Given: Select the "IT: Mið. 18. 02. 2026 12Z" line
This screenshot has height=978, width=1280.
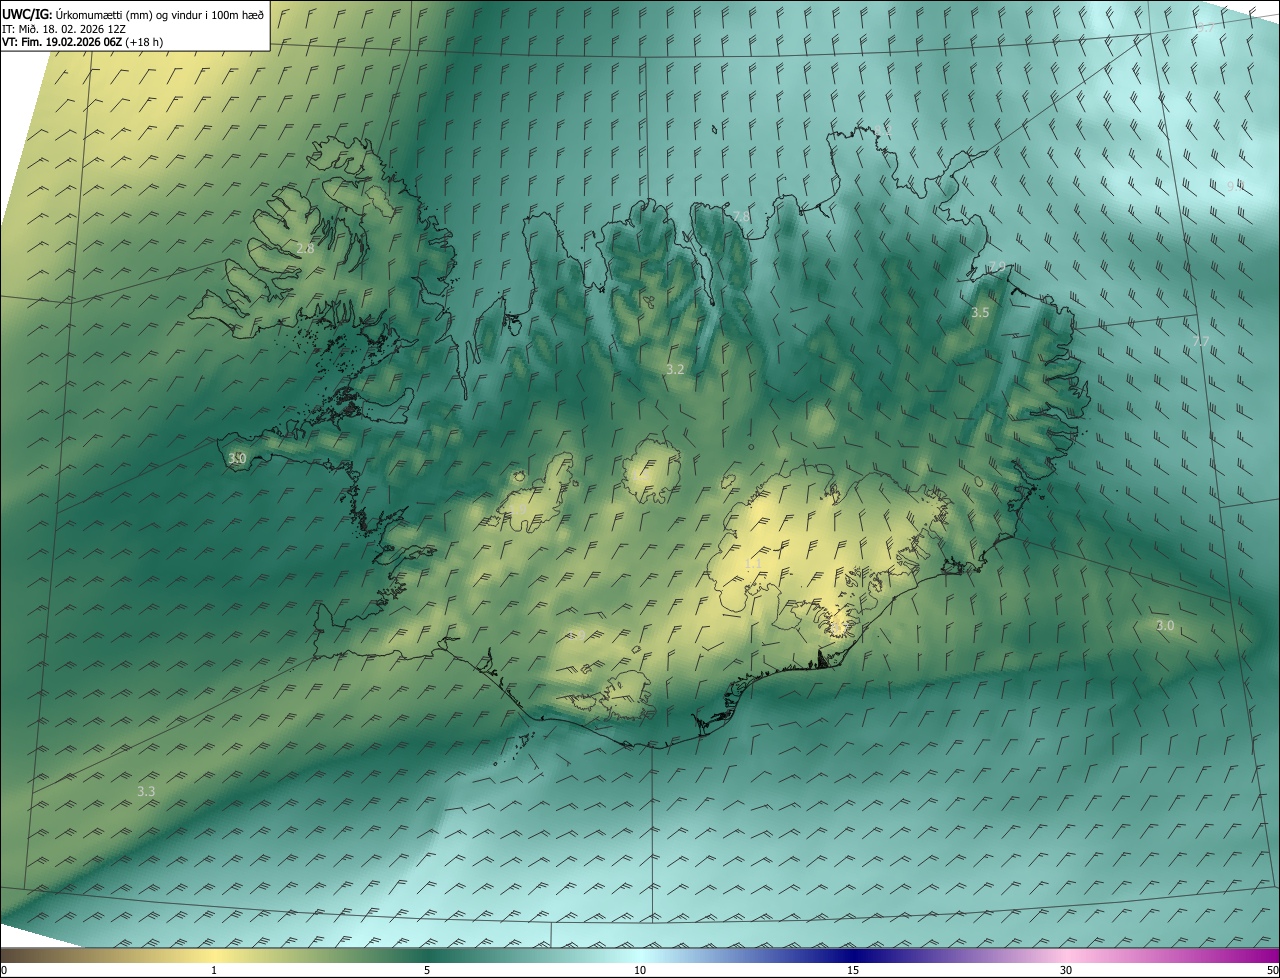Looking at the screenshot, I should click(64, 28).
